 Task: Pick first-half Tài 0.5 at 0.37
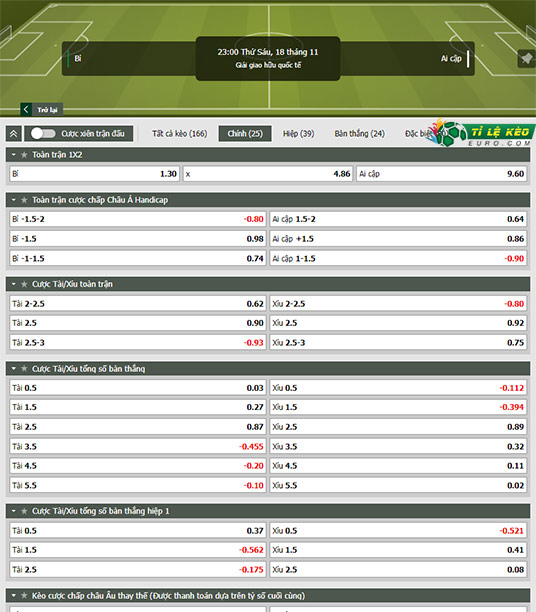137,531
